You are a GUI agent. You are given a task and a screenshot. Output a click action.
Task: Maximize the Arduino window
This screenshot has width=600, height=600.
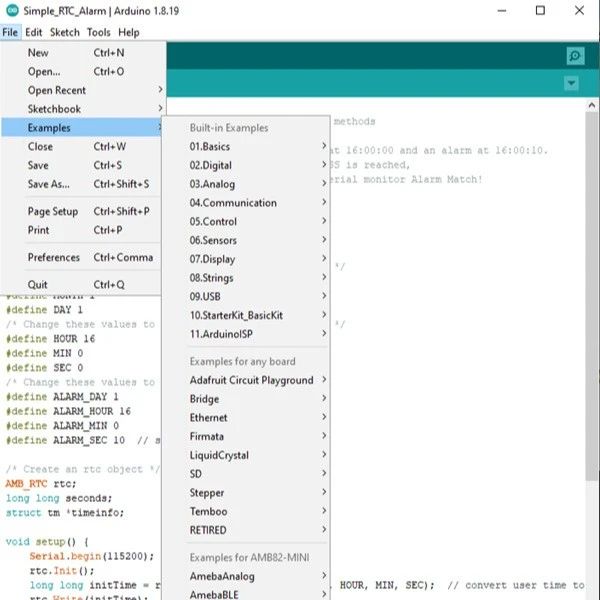[x=540, y=11]
